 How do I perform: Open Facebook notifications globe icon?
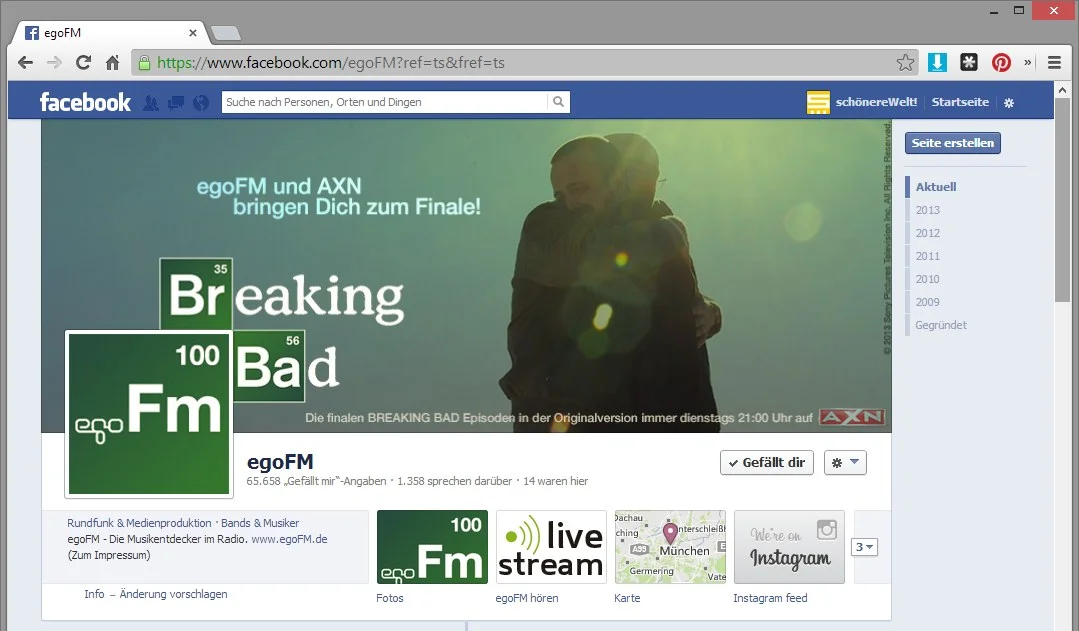[x=201, y=103]
